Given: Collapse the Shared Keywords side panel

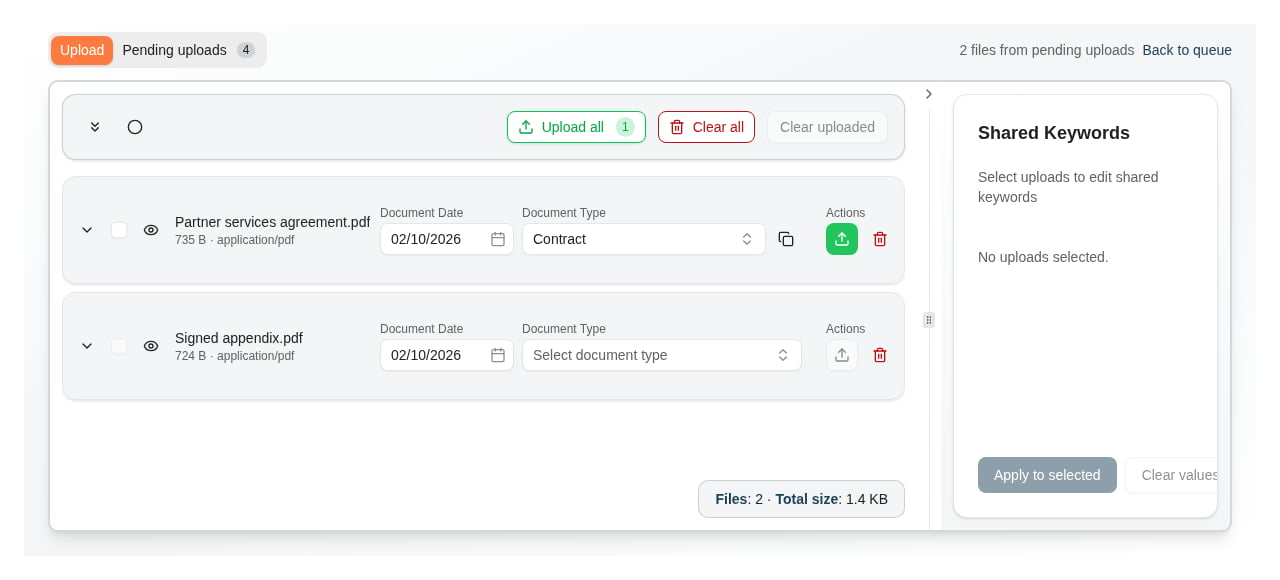Looking at the screenshot, I should coord(929,94).
